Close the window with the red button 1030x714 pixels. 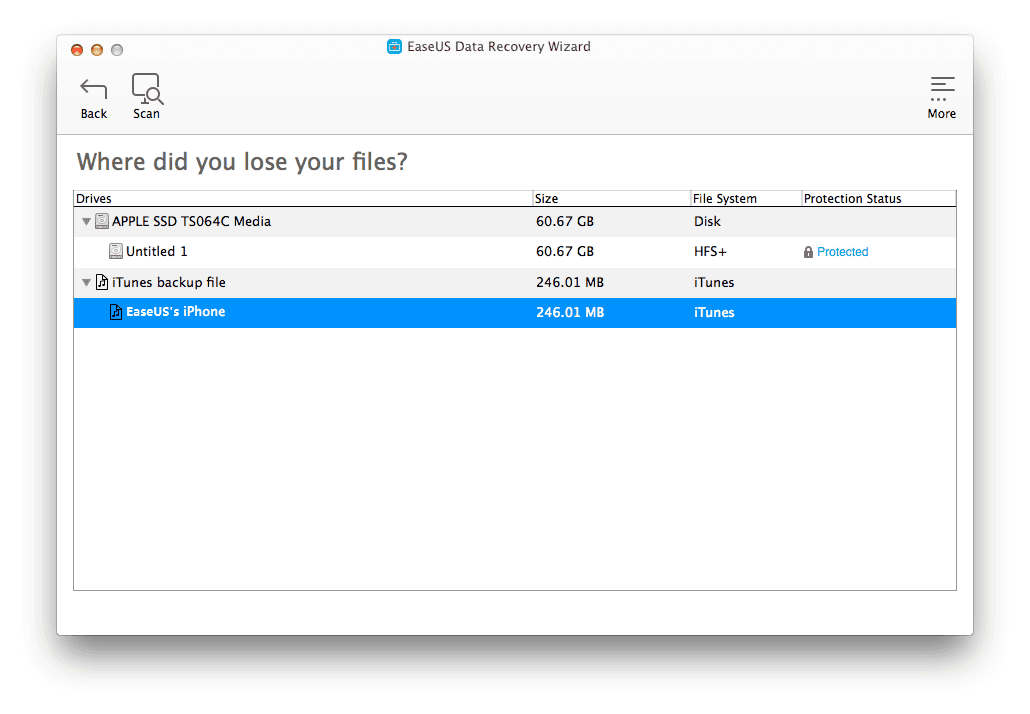click(77, 50)
